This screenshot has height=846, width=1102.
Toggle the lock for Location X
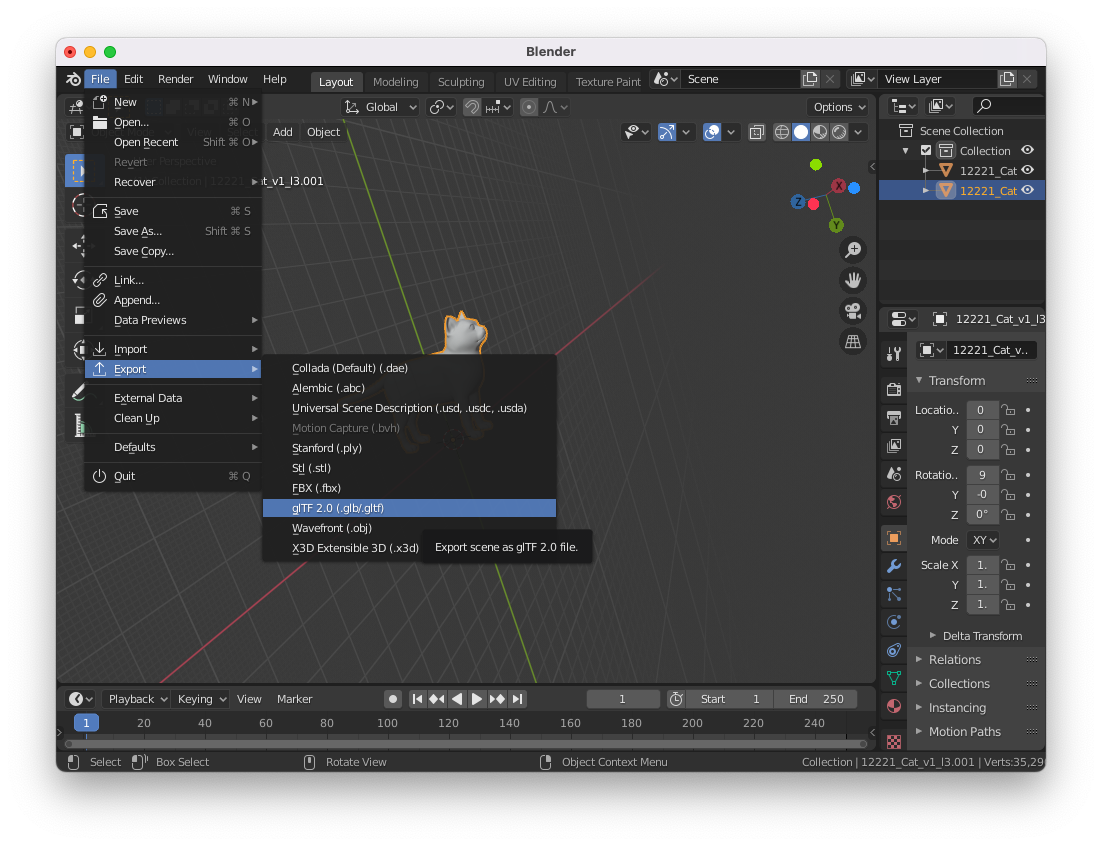1009,410
